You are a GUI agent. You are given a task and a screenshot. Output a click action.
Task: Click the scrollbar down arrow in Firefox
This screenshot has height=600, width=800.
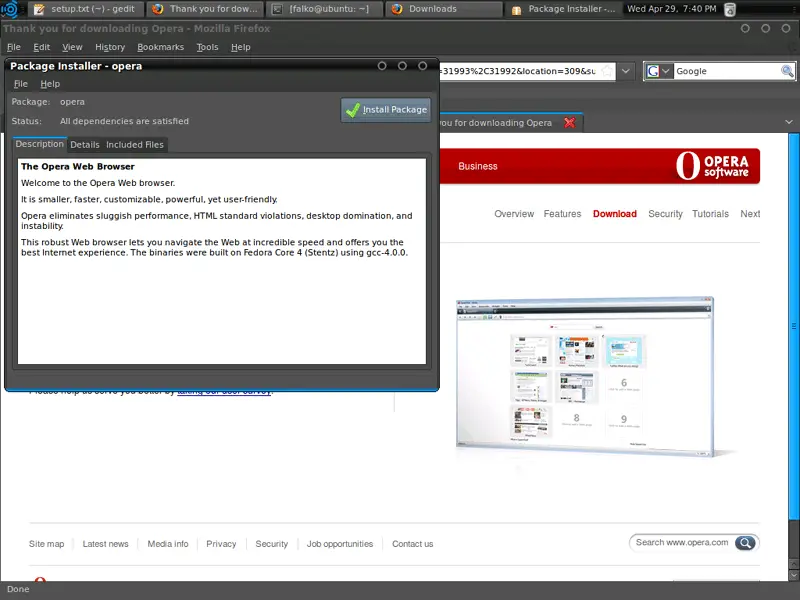793,575
